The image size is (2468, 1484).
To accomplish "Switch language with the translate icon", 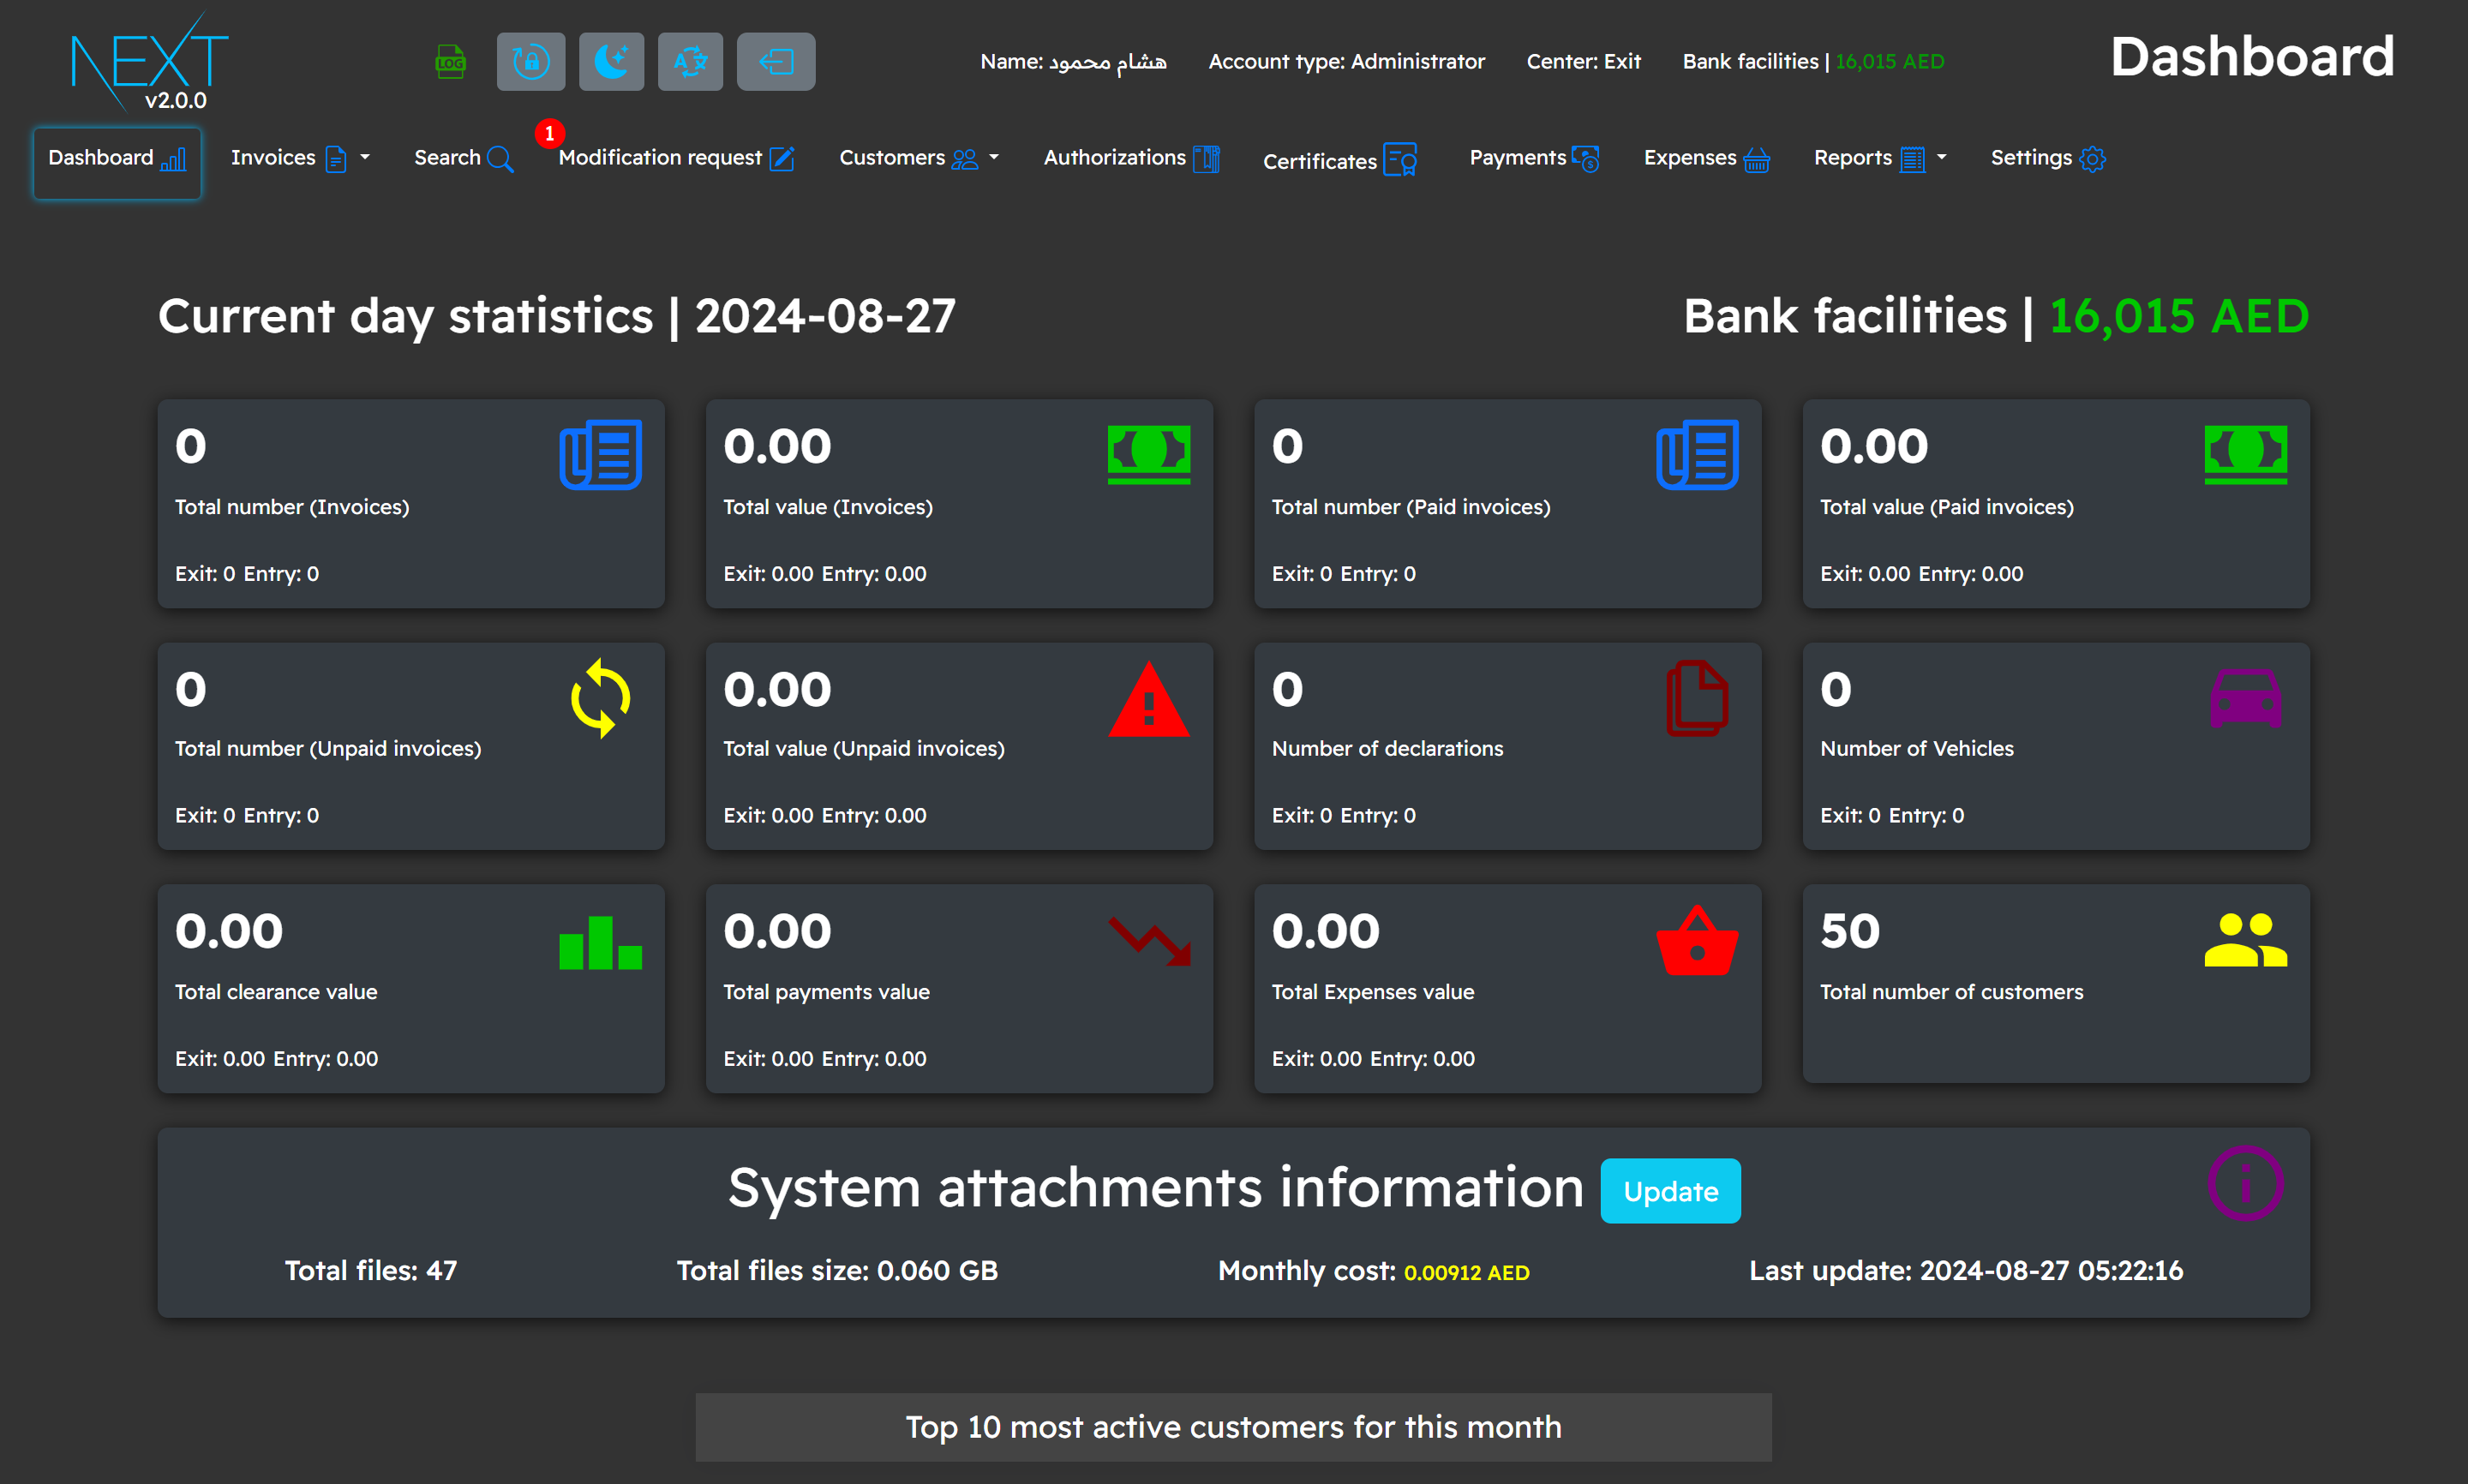I will pyautogui.click(x=690, y=62).
